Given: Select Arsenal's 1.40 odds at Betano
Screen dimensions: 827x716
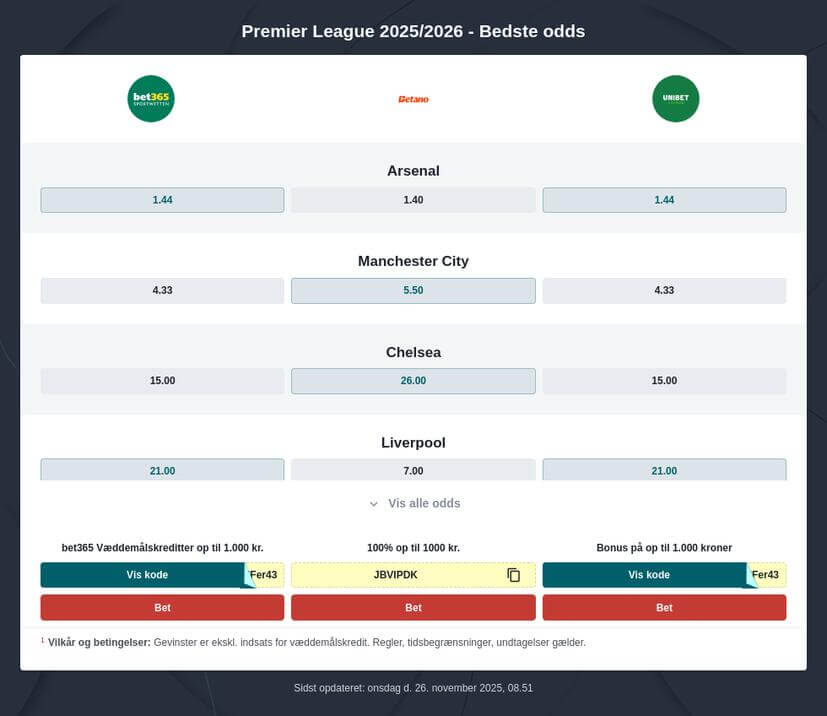Looking at the screenshot, I should tap(413, 199).
